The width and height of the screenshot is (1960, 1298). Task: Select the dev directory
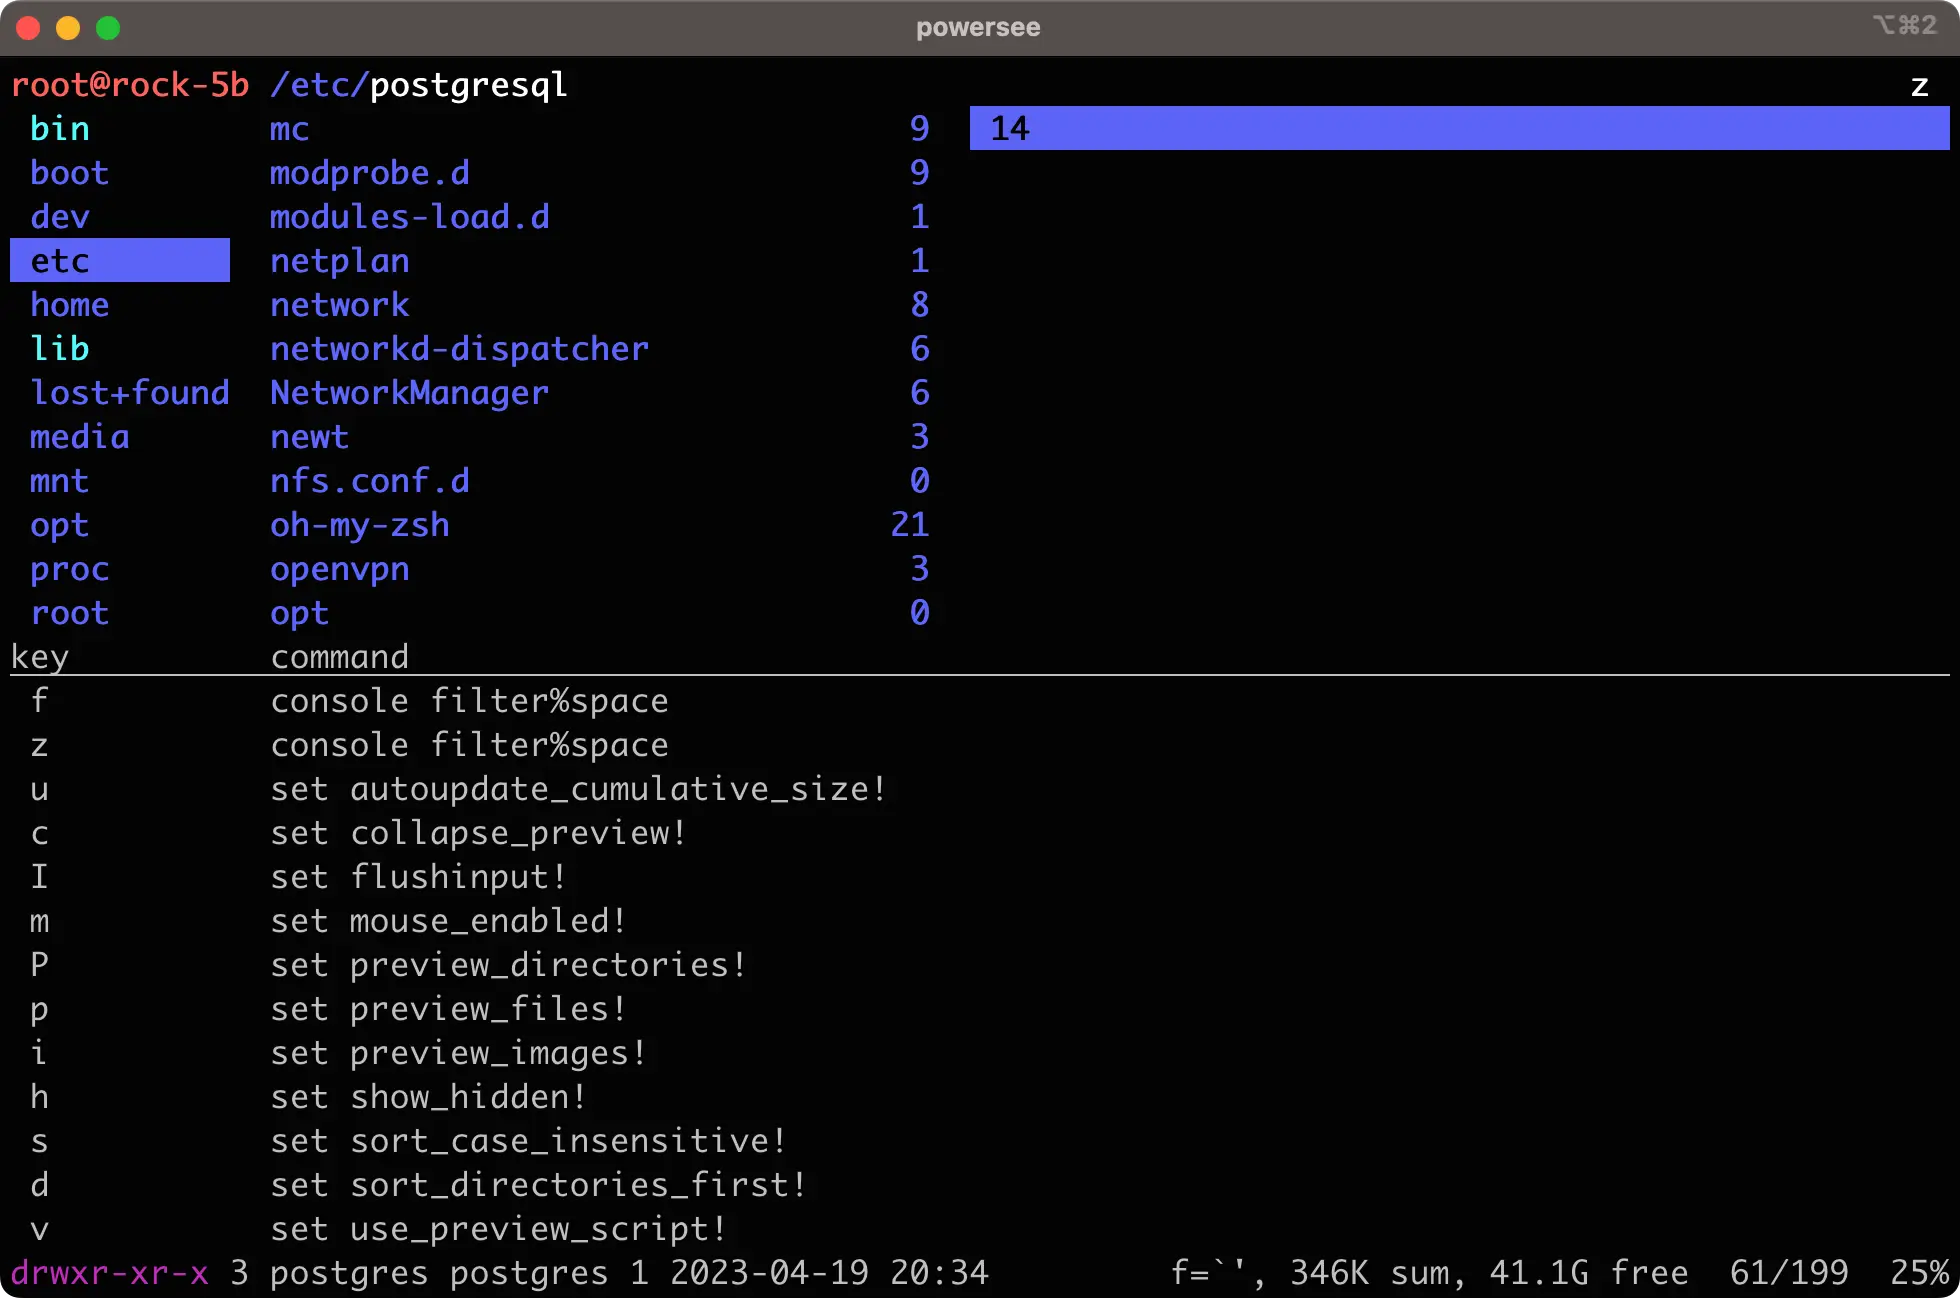click(60, 217)
